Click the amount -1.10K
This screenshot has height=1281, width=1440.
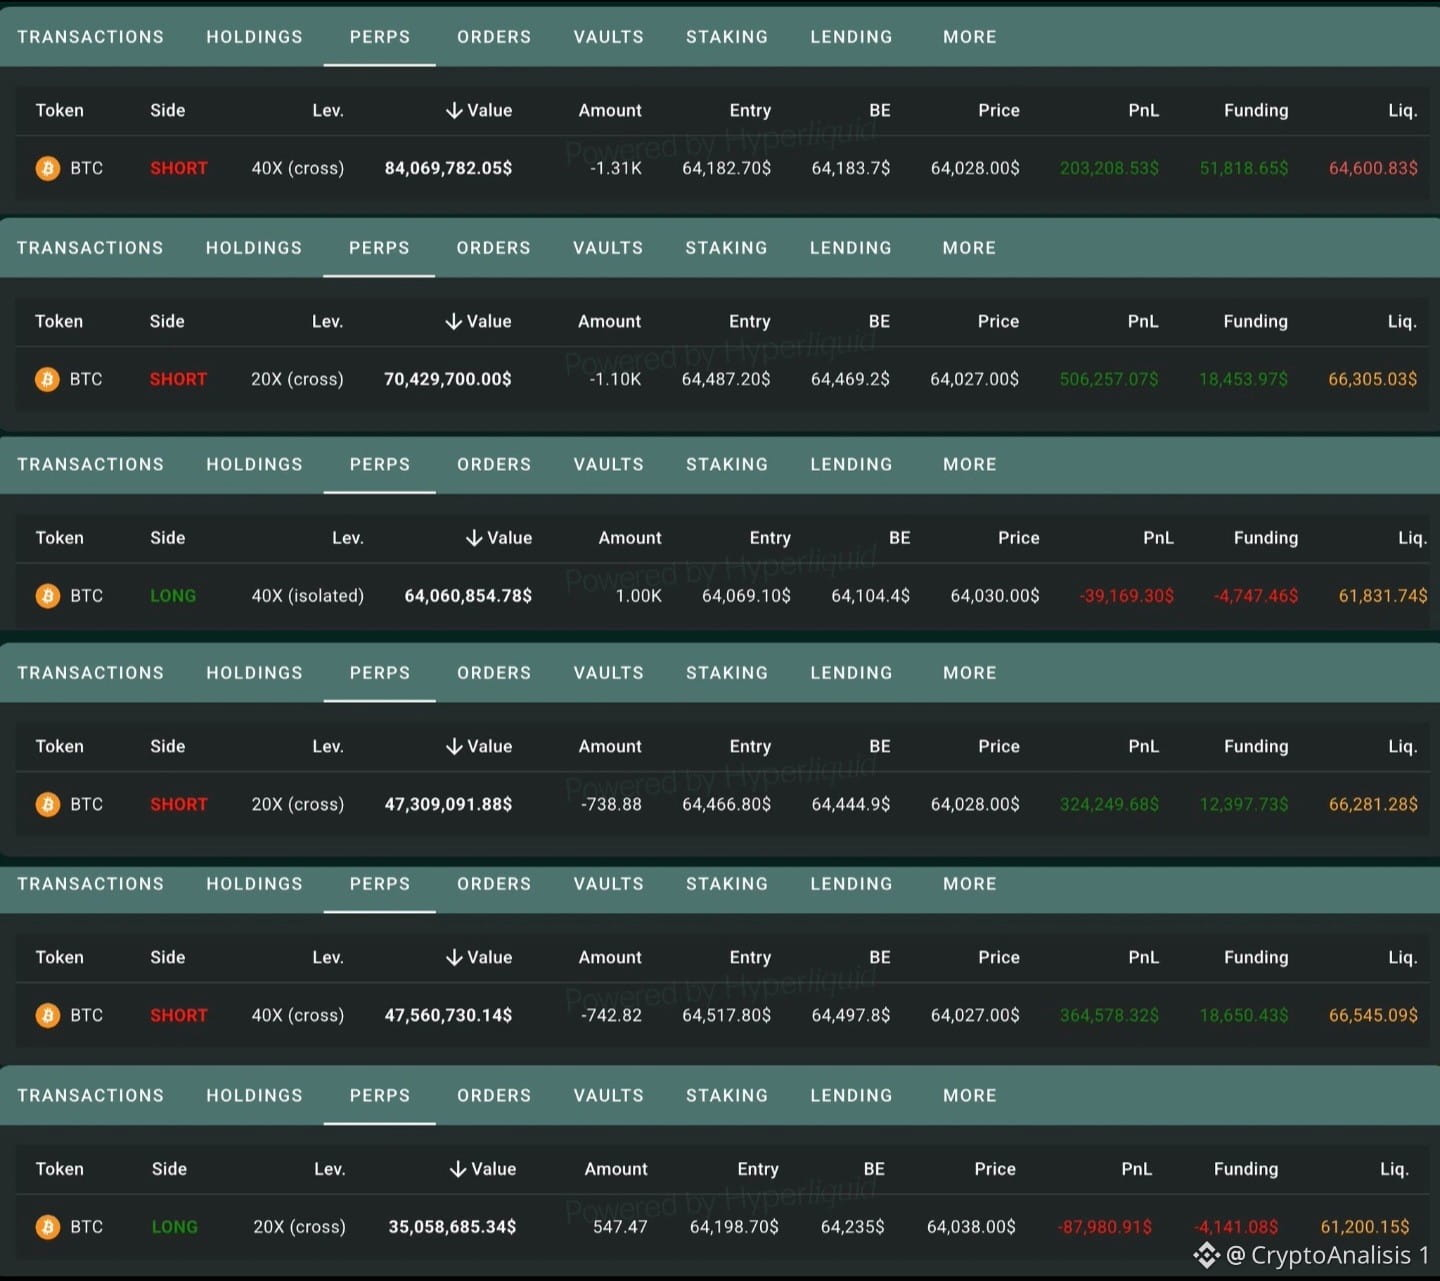(x=615, y=379)
